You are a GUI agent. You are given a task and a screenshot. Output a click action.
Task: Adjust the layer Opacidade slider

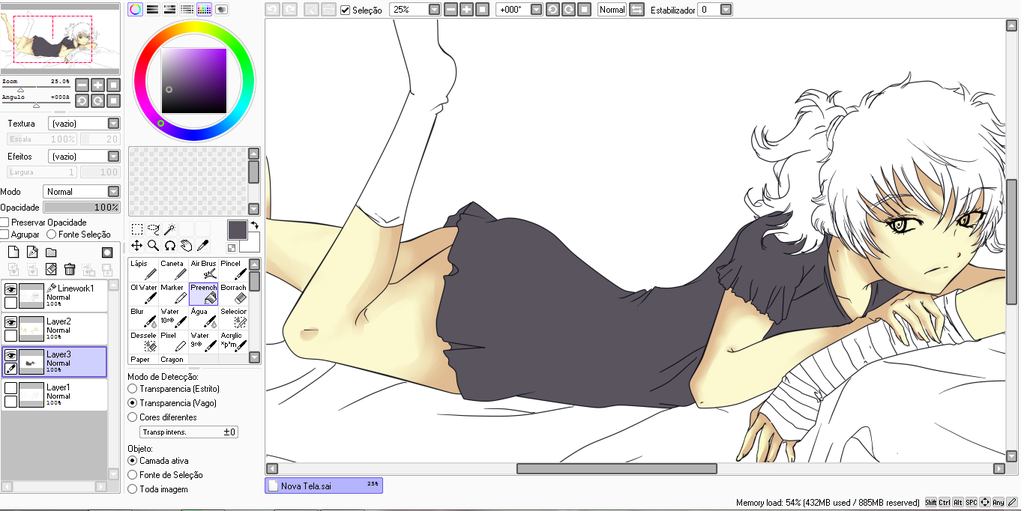click(x=82, y=207)
